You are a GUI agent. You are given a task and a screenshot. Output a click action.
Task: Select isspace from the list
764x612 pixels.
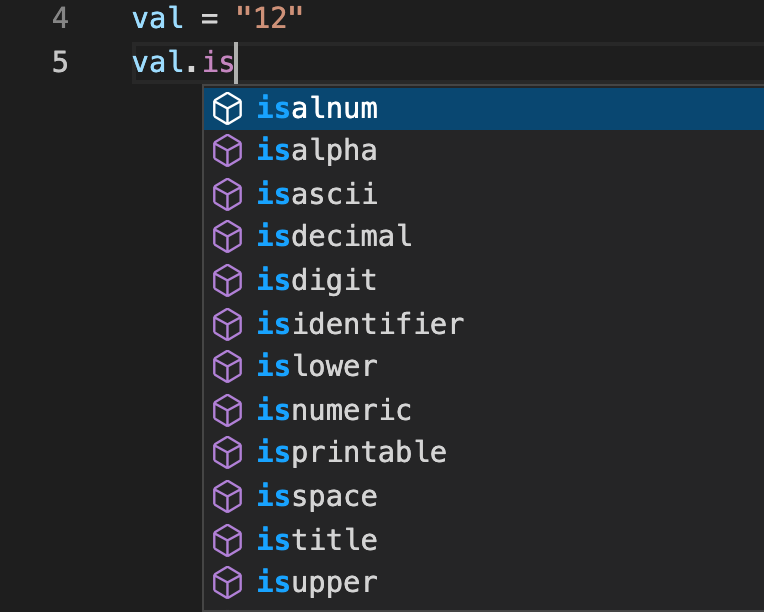(484, 497)
